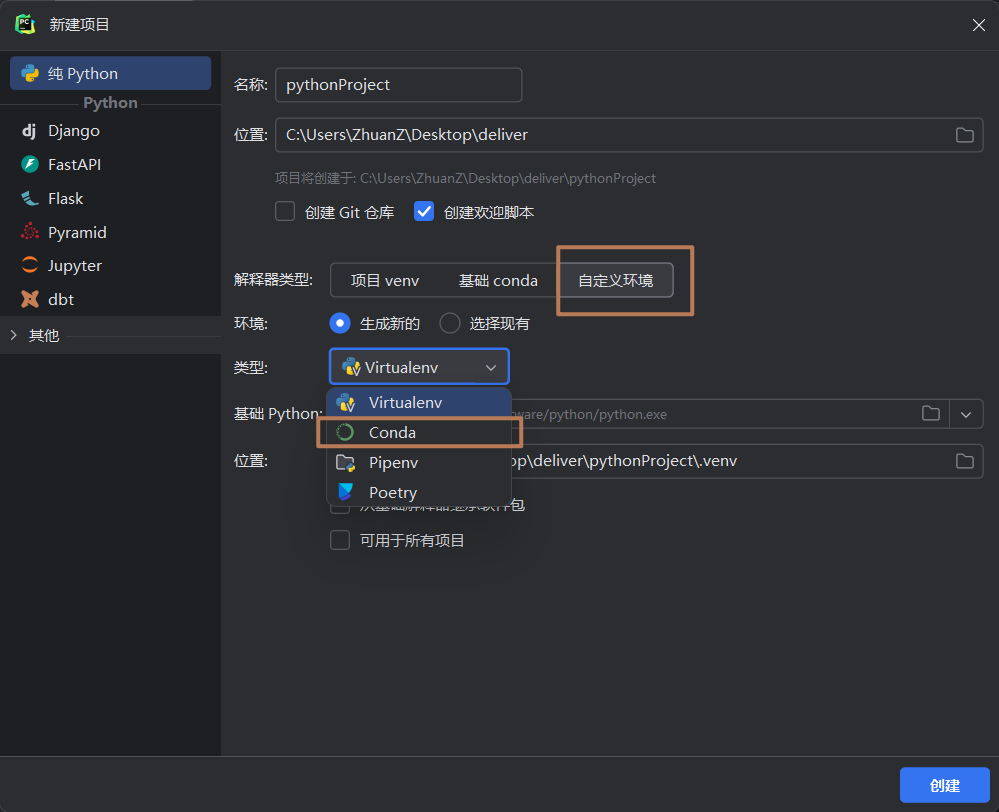This screenshot has height=812, width=999.
Task: Click the project location path field
Action: [629, 134]
